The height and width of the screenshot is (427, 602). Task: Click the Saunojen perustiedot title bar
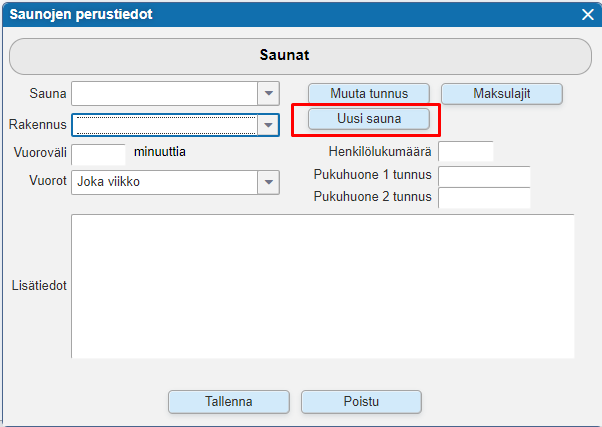point(290,15)
